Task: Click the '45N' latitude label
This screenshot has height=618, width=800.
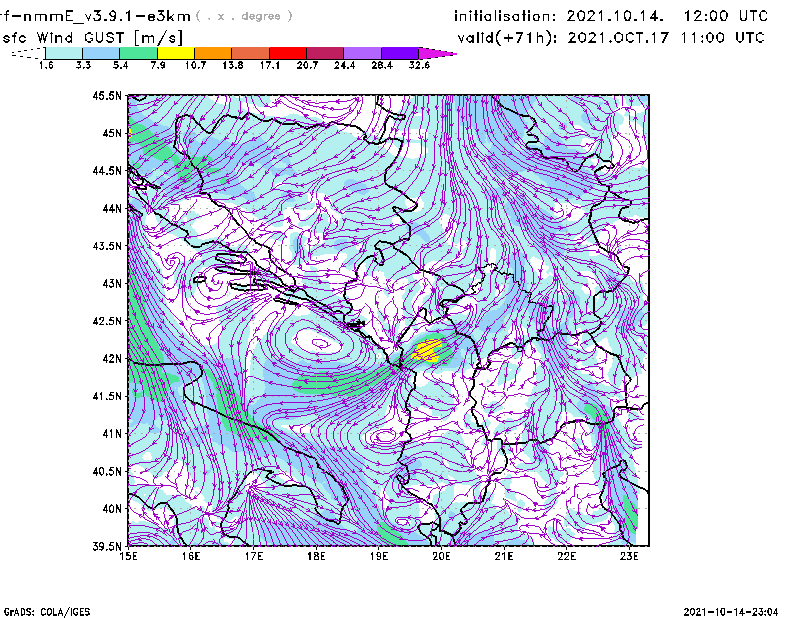Action: [112, 133]
